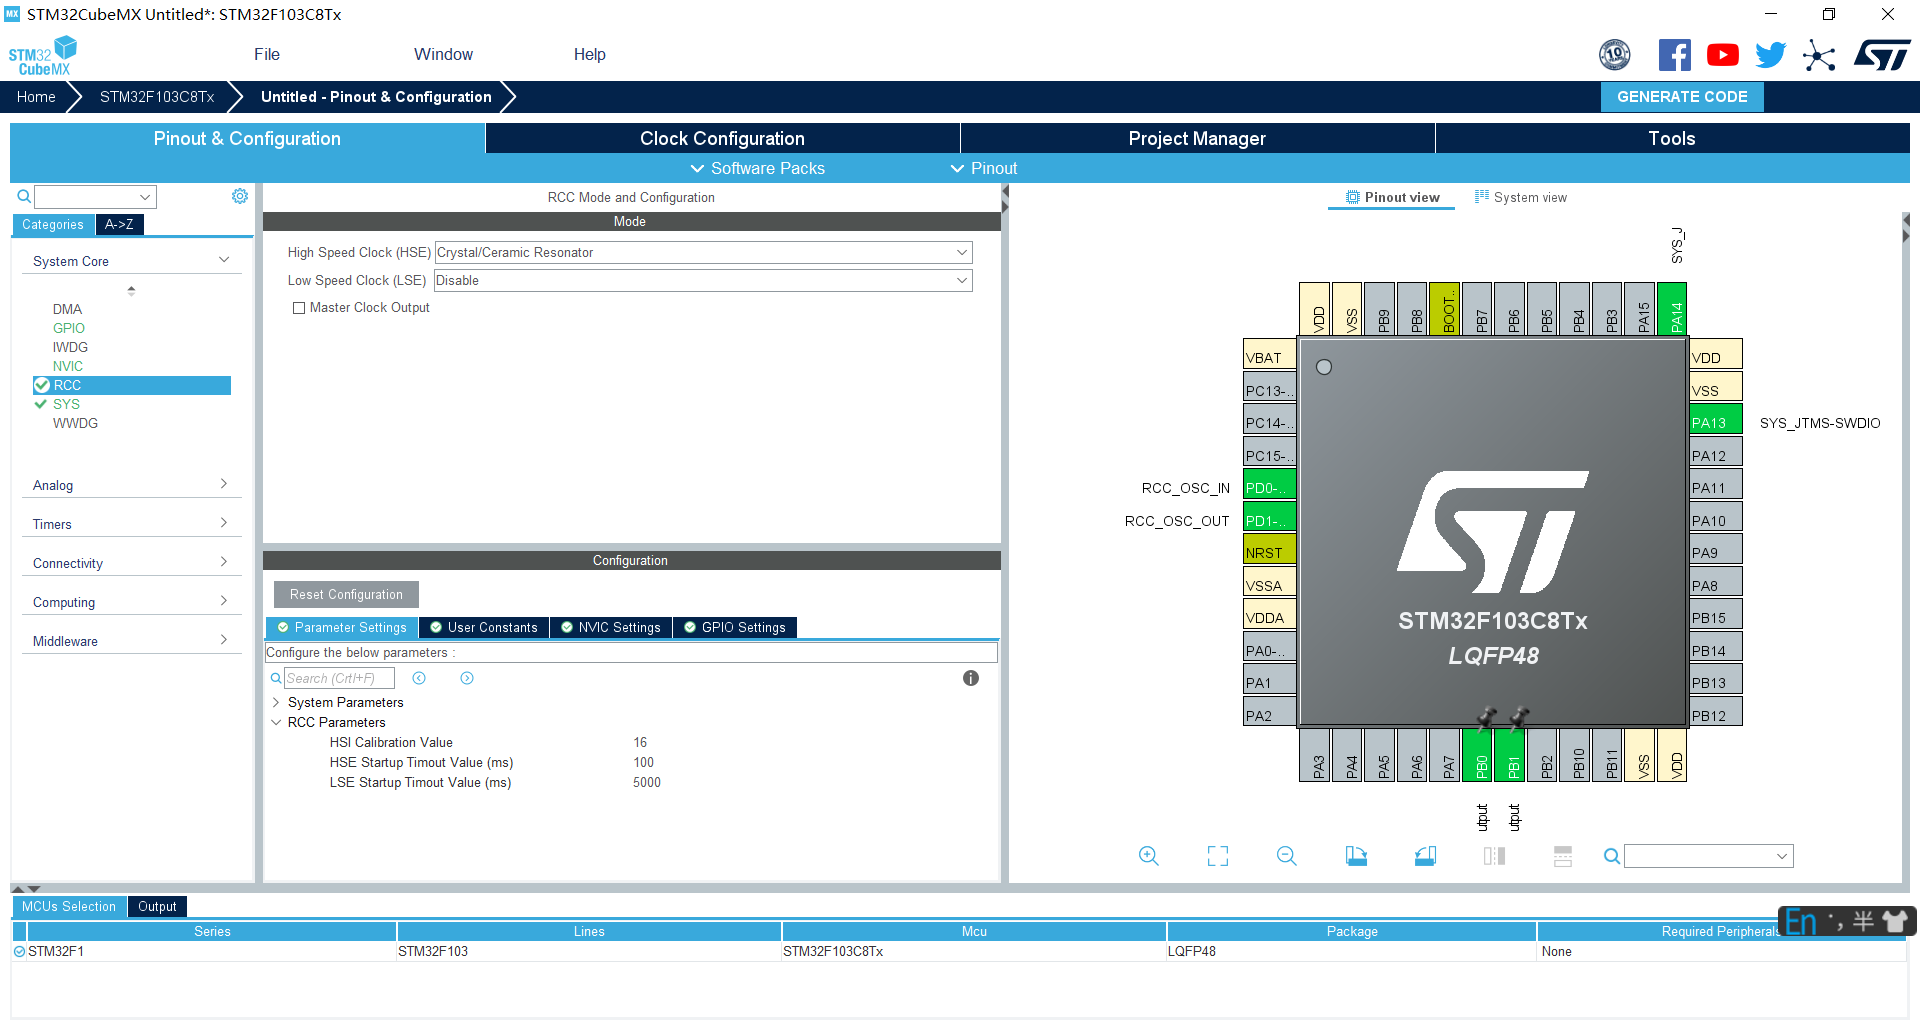
Task: Show the Output tab at bottom
Action: tap(157, 906)
